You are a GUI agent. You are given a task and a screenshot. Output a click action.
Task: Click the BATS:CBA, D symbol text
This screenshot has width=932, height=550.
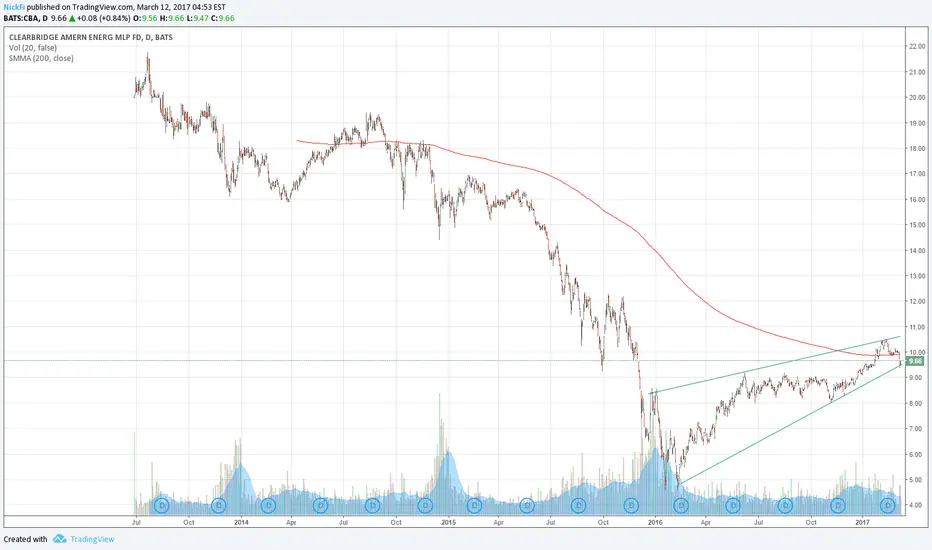26,18
